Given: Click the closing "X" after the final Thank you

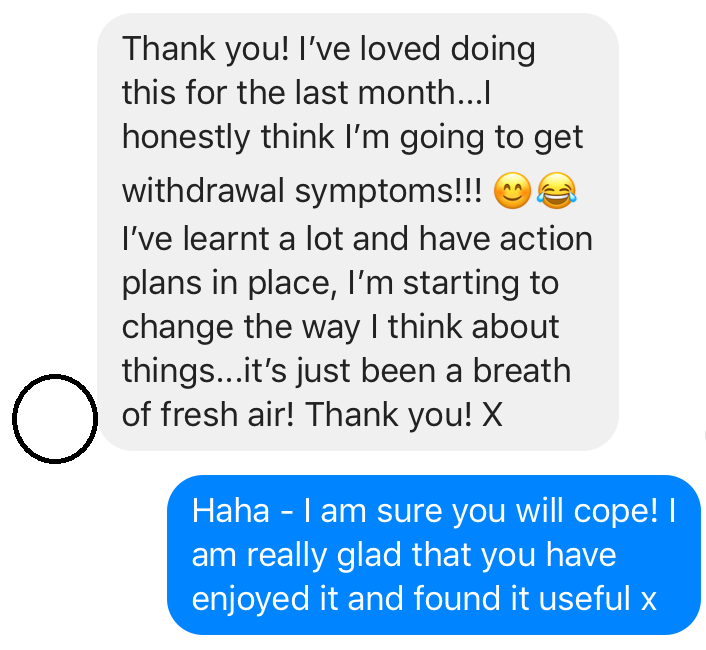Looking at the screenshot, I should (492, 415).
